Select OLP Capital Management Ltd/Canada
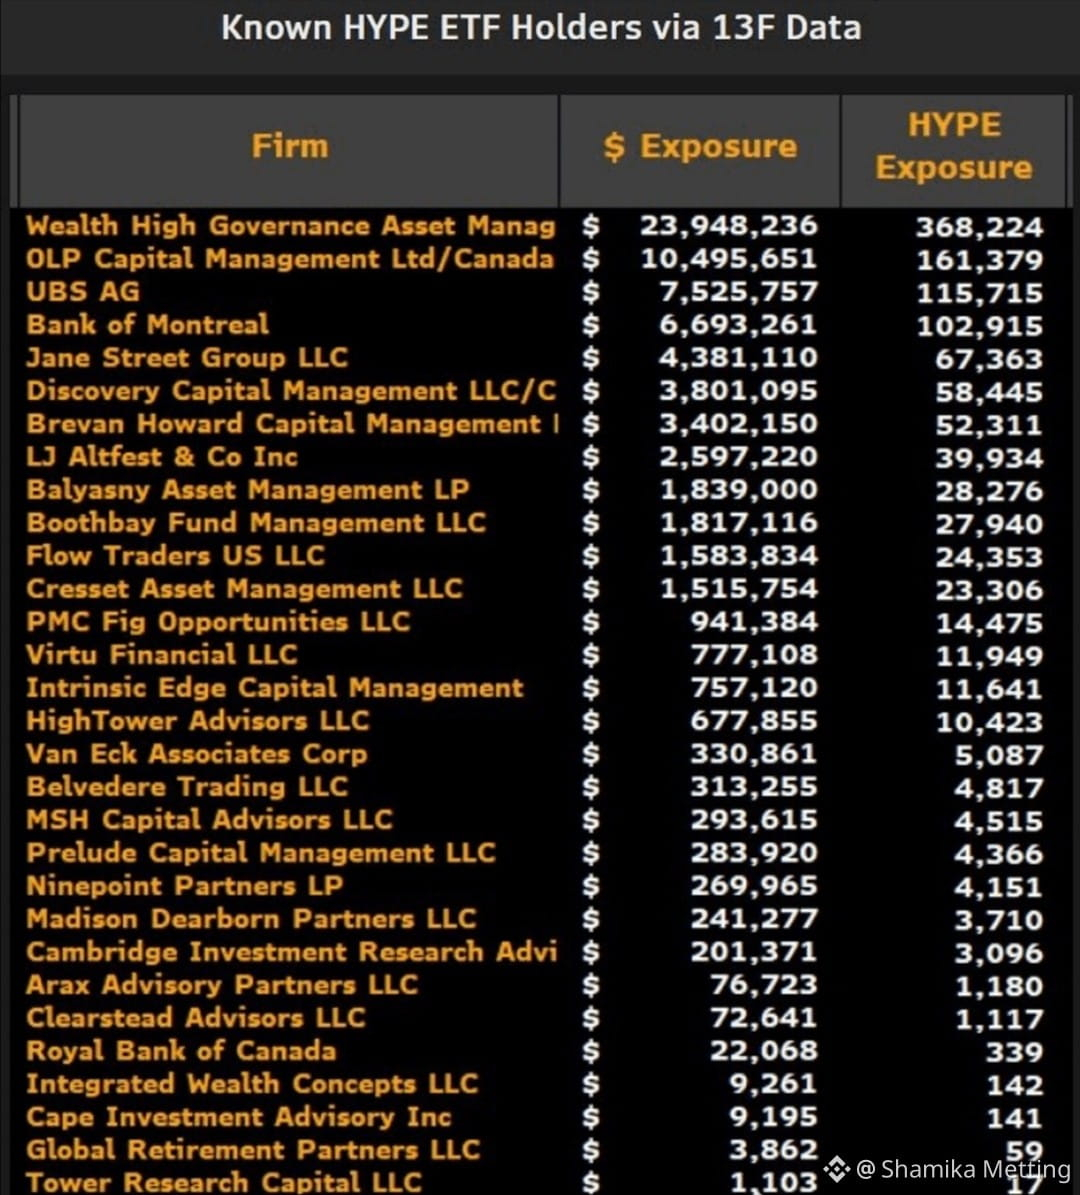Screen dimensions: 1080x1195 click(290, 258)
